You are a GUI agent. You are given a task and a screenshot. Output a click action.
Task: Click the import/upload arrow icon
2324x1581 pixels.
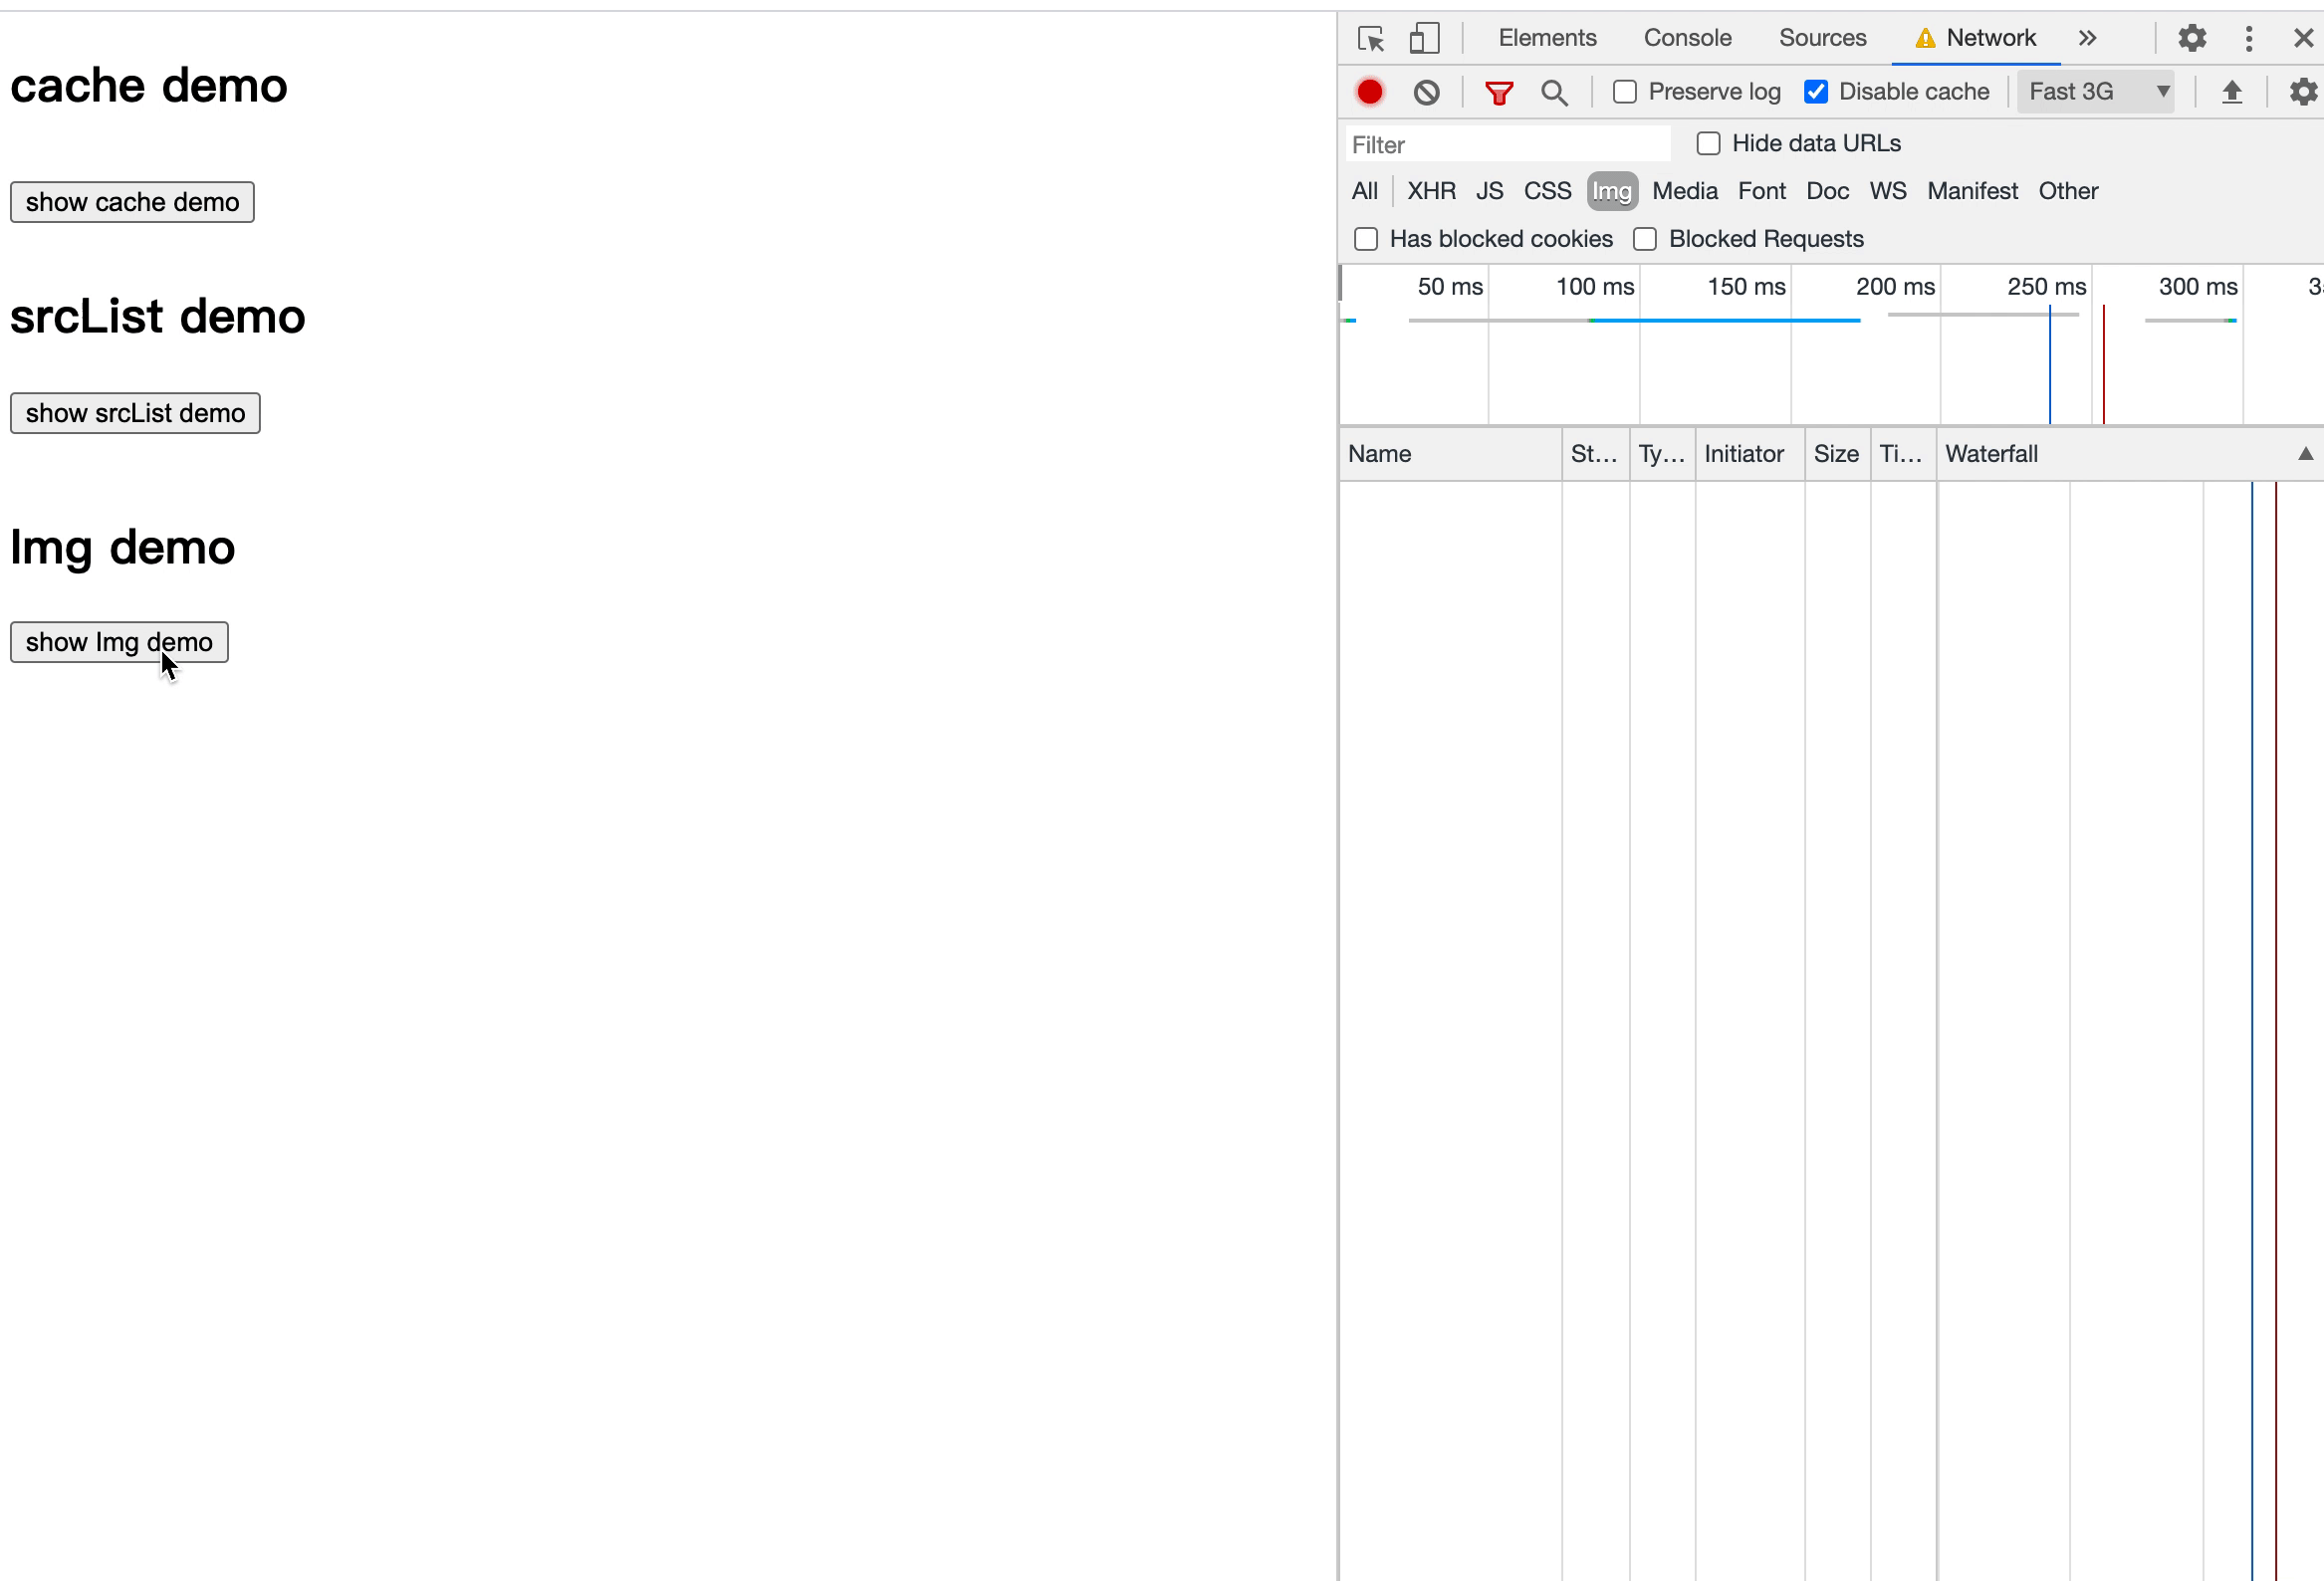tap(2230, 92)
